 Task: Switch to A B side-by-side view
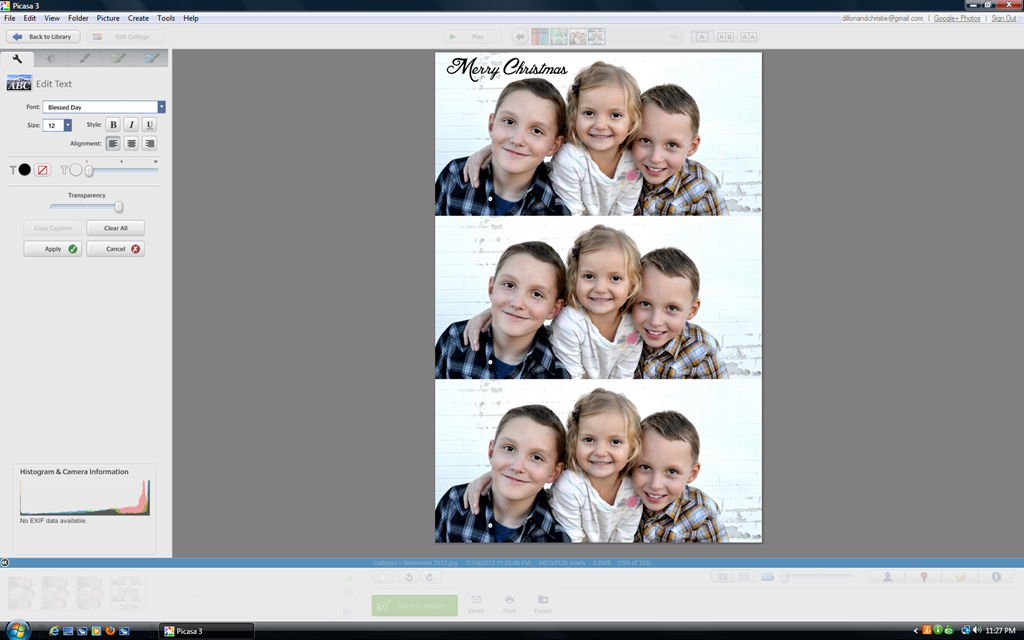pos(725,37)
